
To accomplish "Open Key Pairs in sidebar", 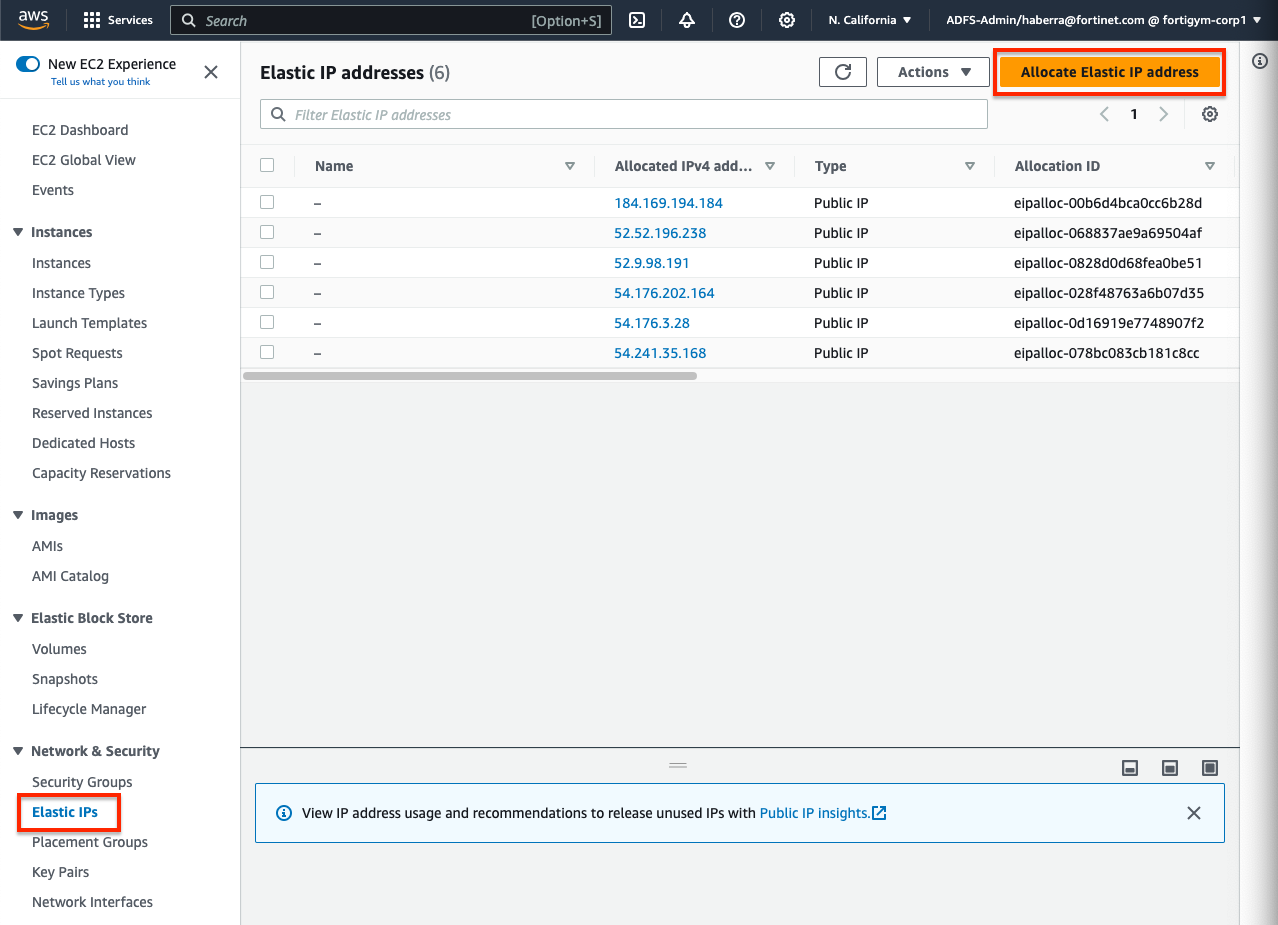I will click(60, 872).
